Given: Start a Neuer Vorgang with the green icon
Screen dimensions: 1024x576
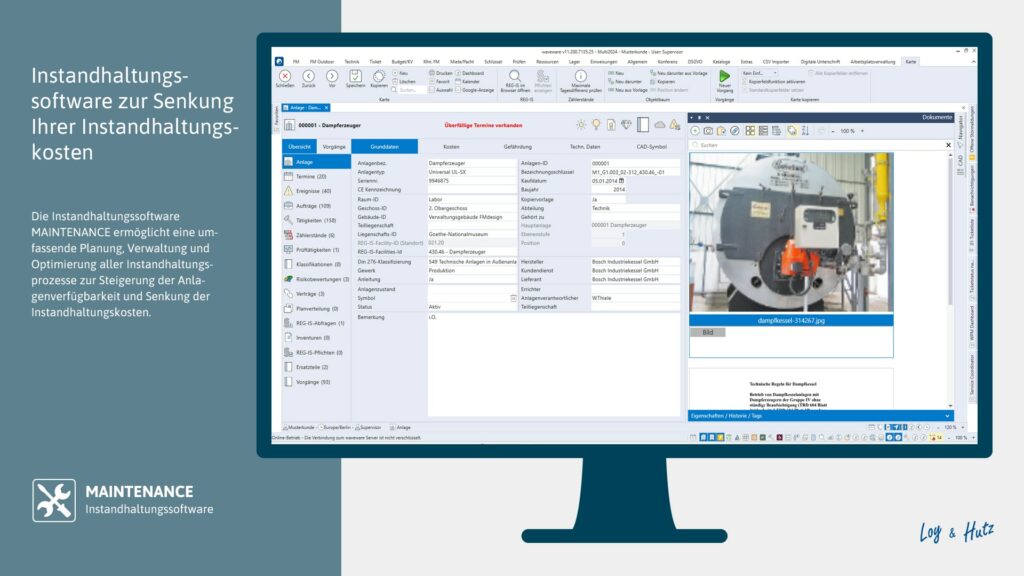Looking at the screenshot, I should 724,74.
